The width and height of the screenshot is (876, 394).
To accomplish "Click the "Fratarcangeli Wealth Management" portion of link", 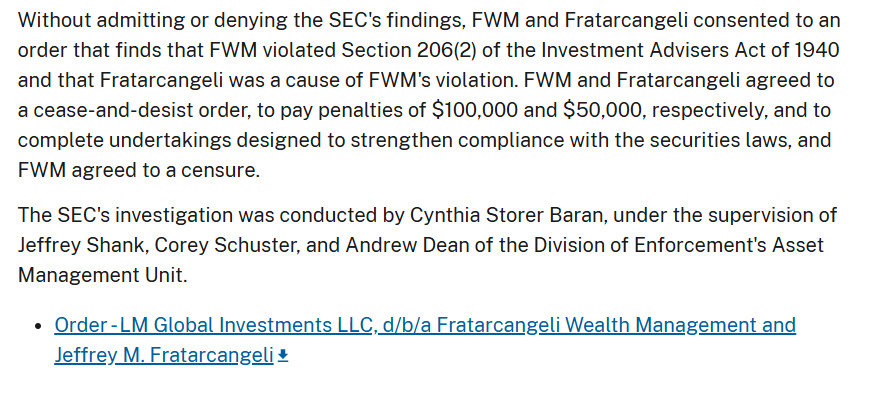I will pyautogui.click(x=587, y=325).
